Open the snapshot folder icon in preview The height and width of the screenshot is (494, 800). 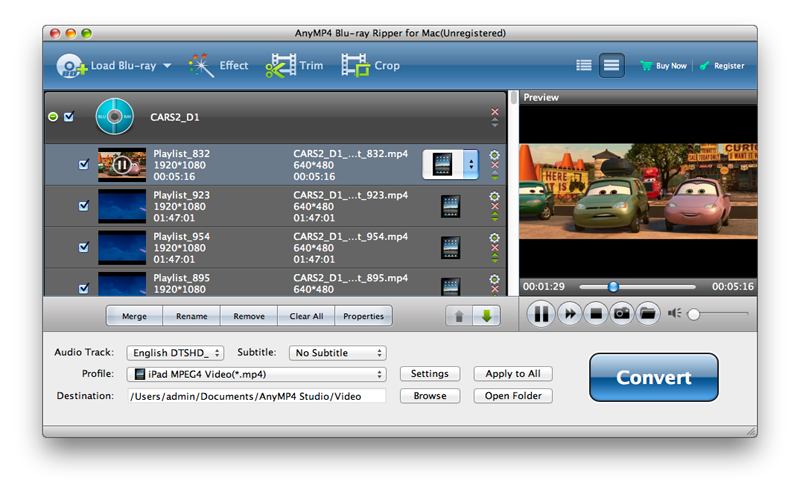click(647, 314)
